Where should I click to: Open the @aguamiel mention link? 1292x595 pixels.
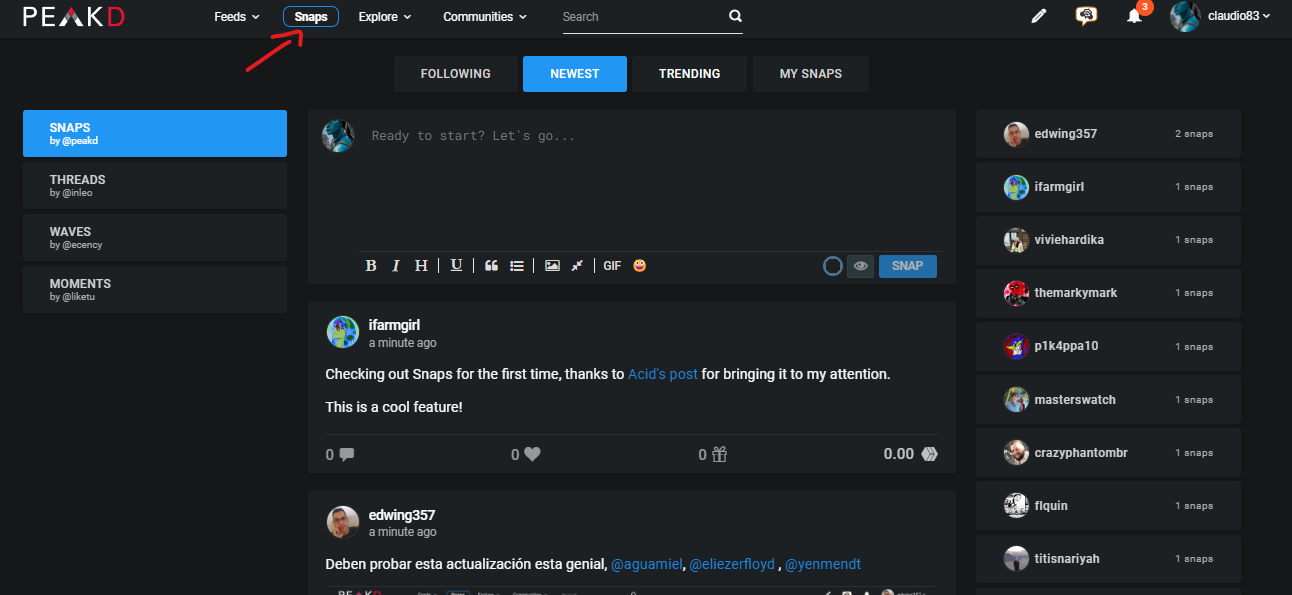pos(647,564)
